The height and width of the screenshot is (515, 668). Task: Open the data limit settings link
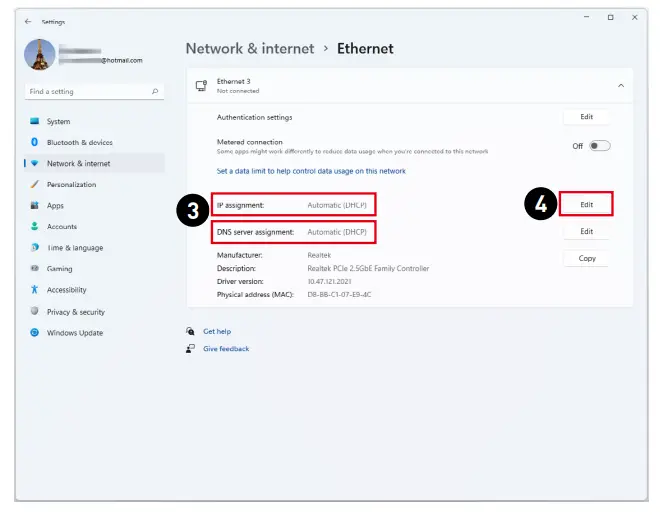click(x=311, y=171)
